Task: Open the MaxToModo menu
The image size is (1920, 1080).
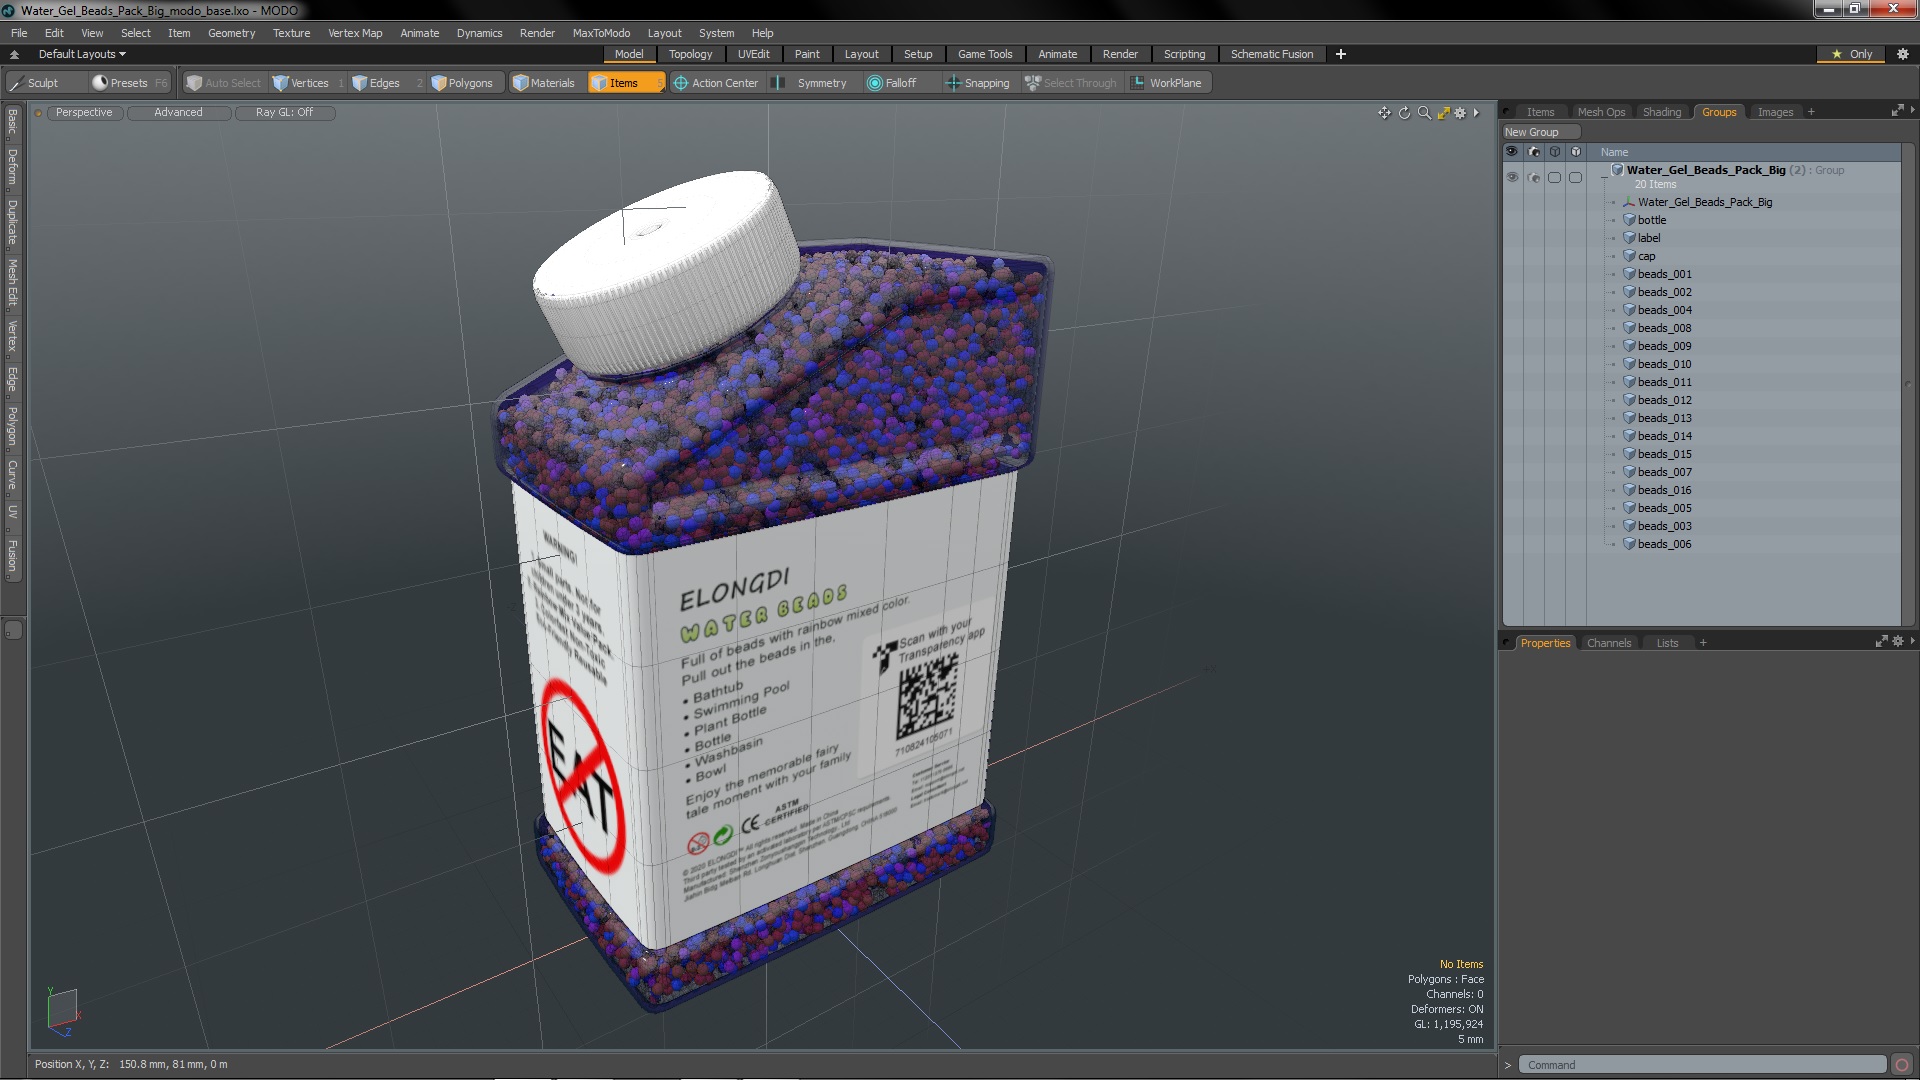Action: [x=601, y=33]
